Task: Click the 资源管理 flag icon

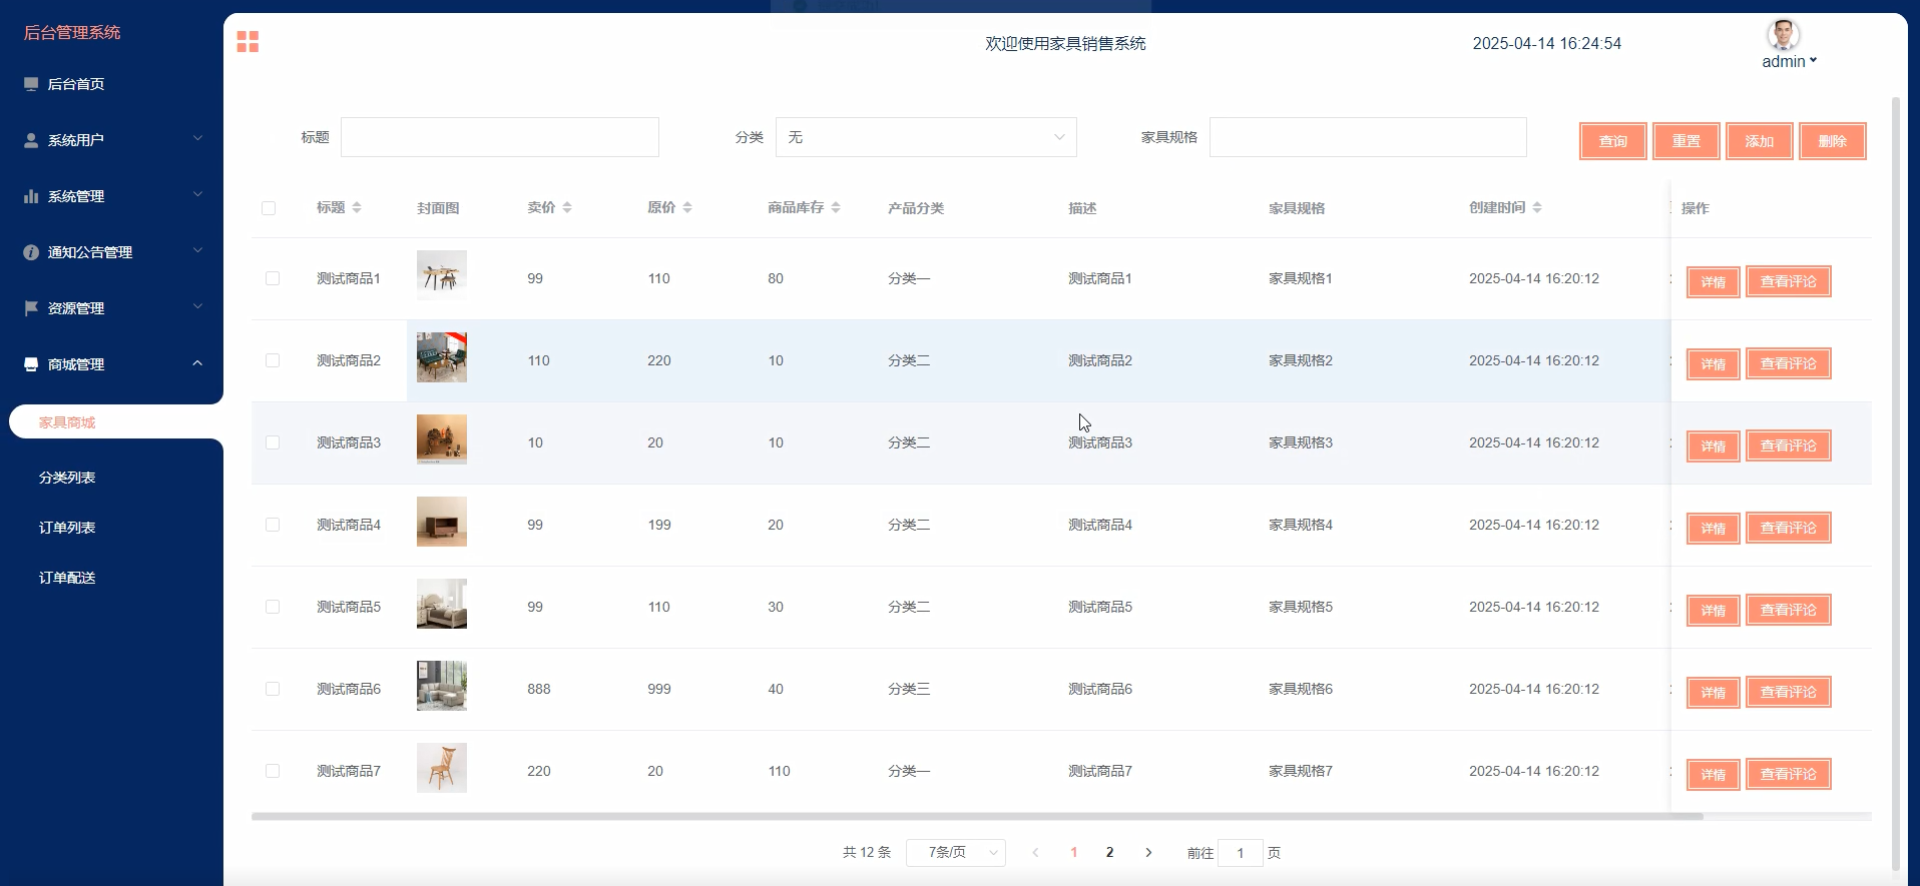Action: pyautogui.click(x=31, y=308)
